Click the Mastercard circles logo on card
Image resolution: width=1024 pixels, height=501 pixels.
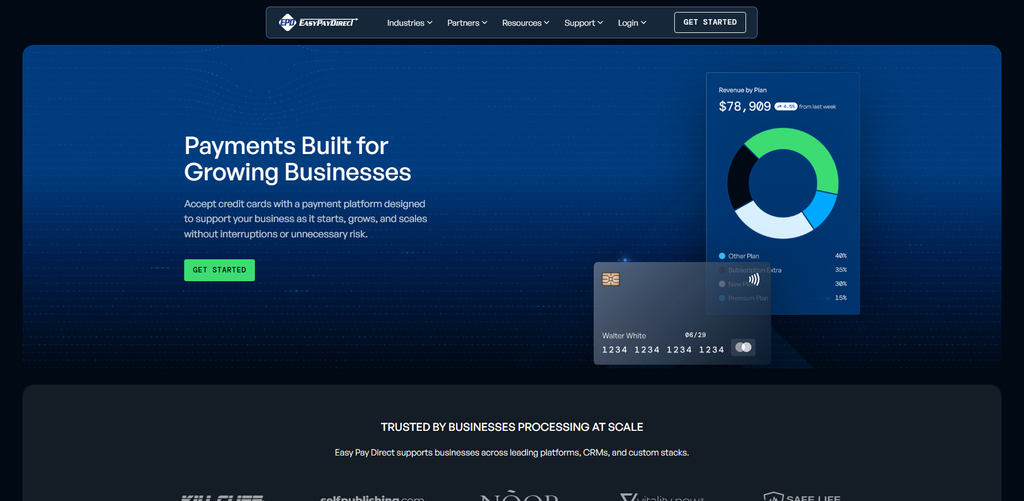click(743, 347)
